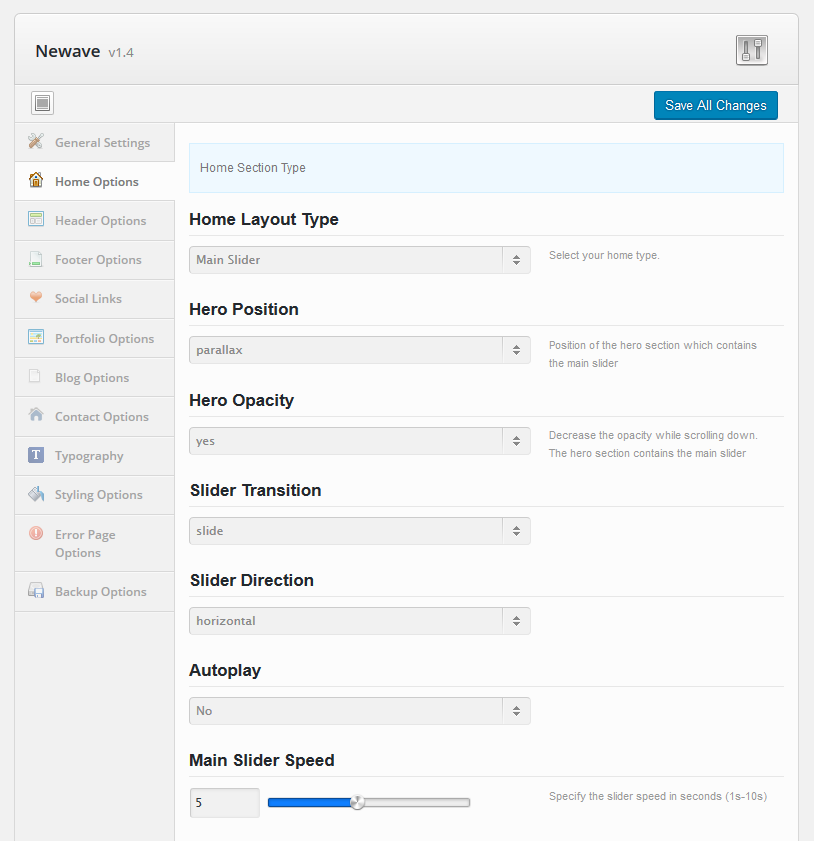Click the Typography T icon
Image resolution: width=814 pixels, height=841 pixels.
coord(36,455)
